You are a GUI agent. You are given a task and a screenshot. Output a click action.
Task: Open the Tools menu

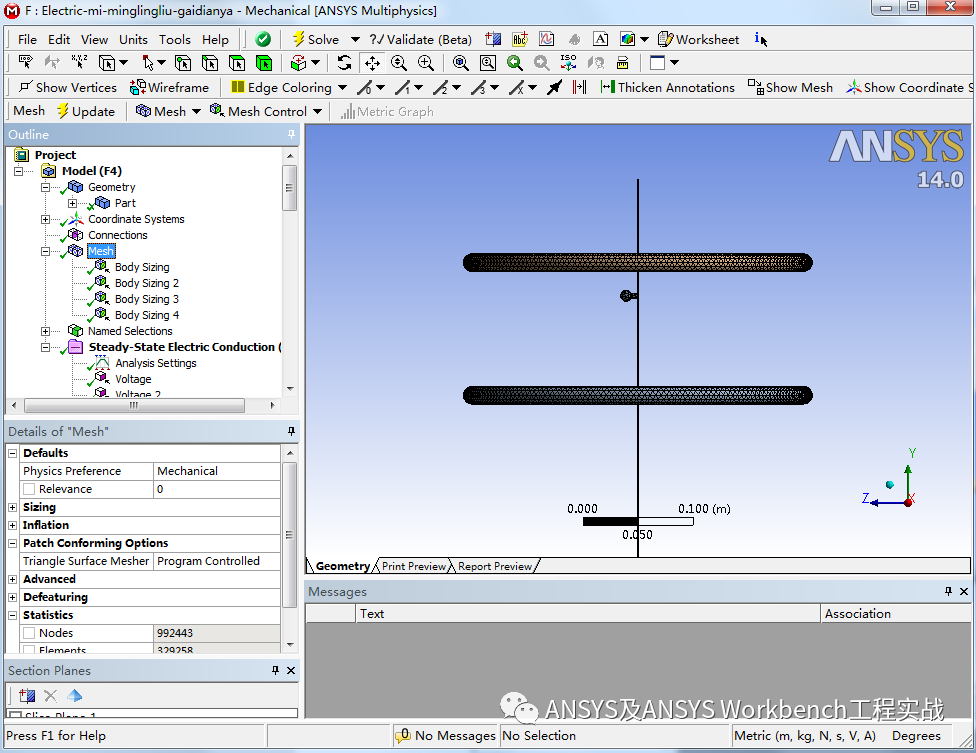point(175,39)
